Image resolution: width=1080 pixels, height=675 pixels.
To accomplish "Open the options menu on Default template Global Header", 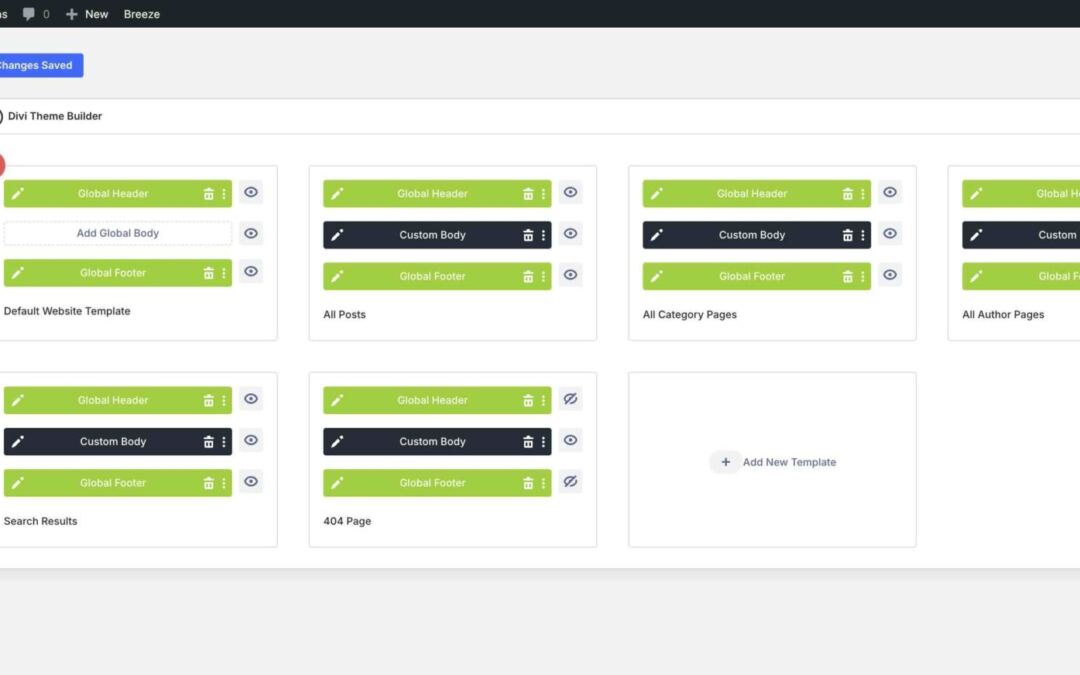I will pyautogui.click(x=224, y=192).
